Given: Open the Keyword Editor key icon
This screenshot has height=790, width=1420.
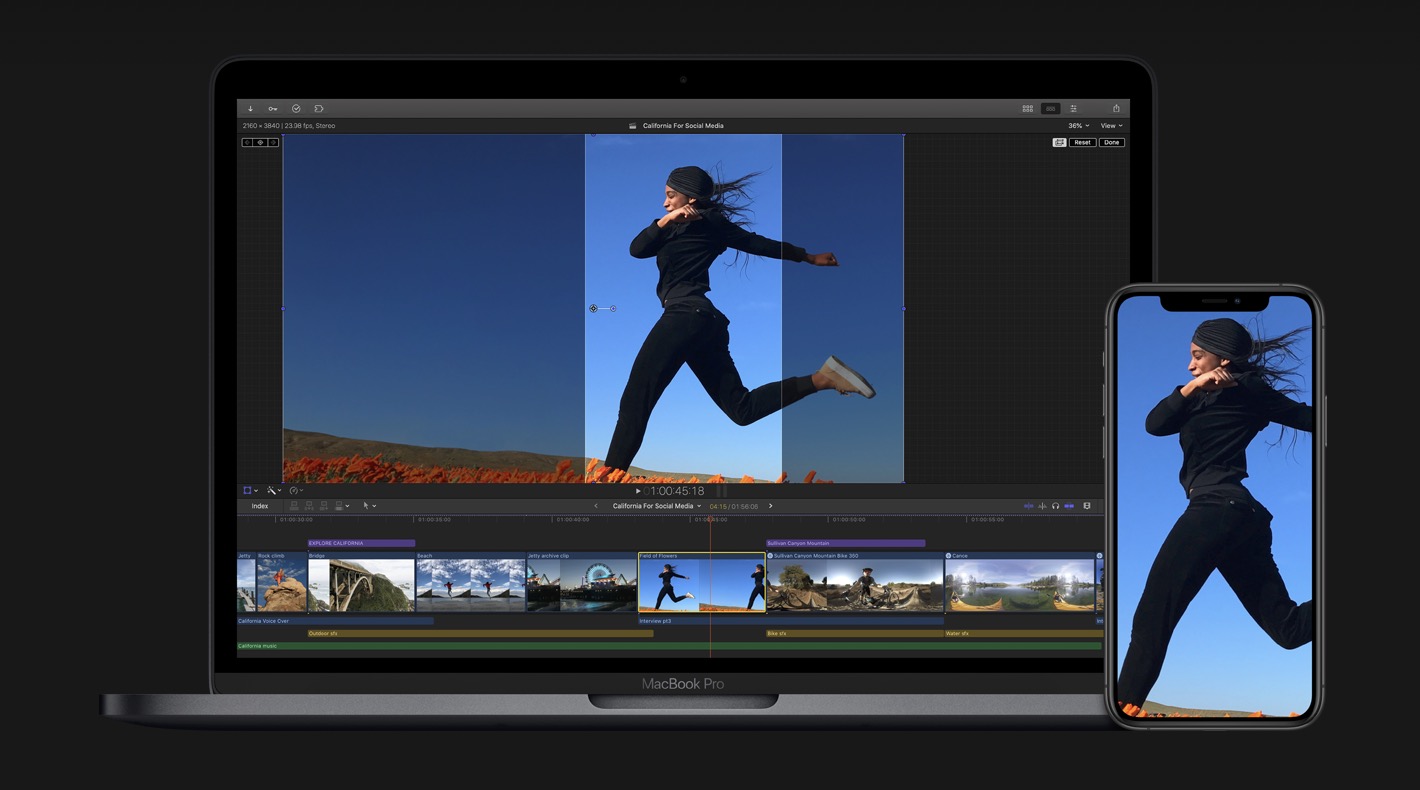Looking at the screenshot, I should pyautogui.click(x=273, y=108).
